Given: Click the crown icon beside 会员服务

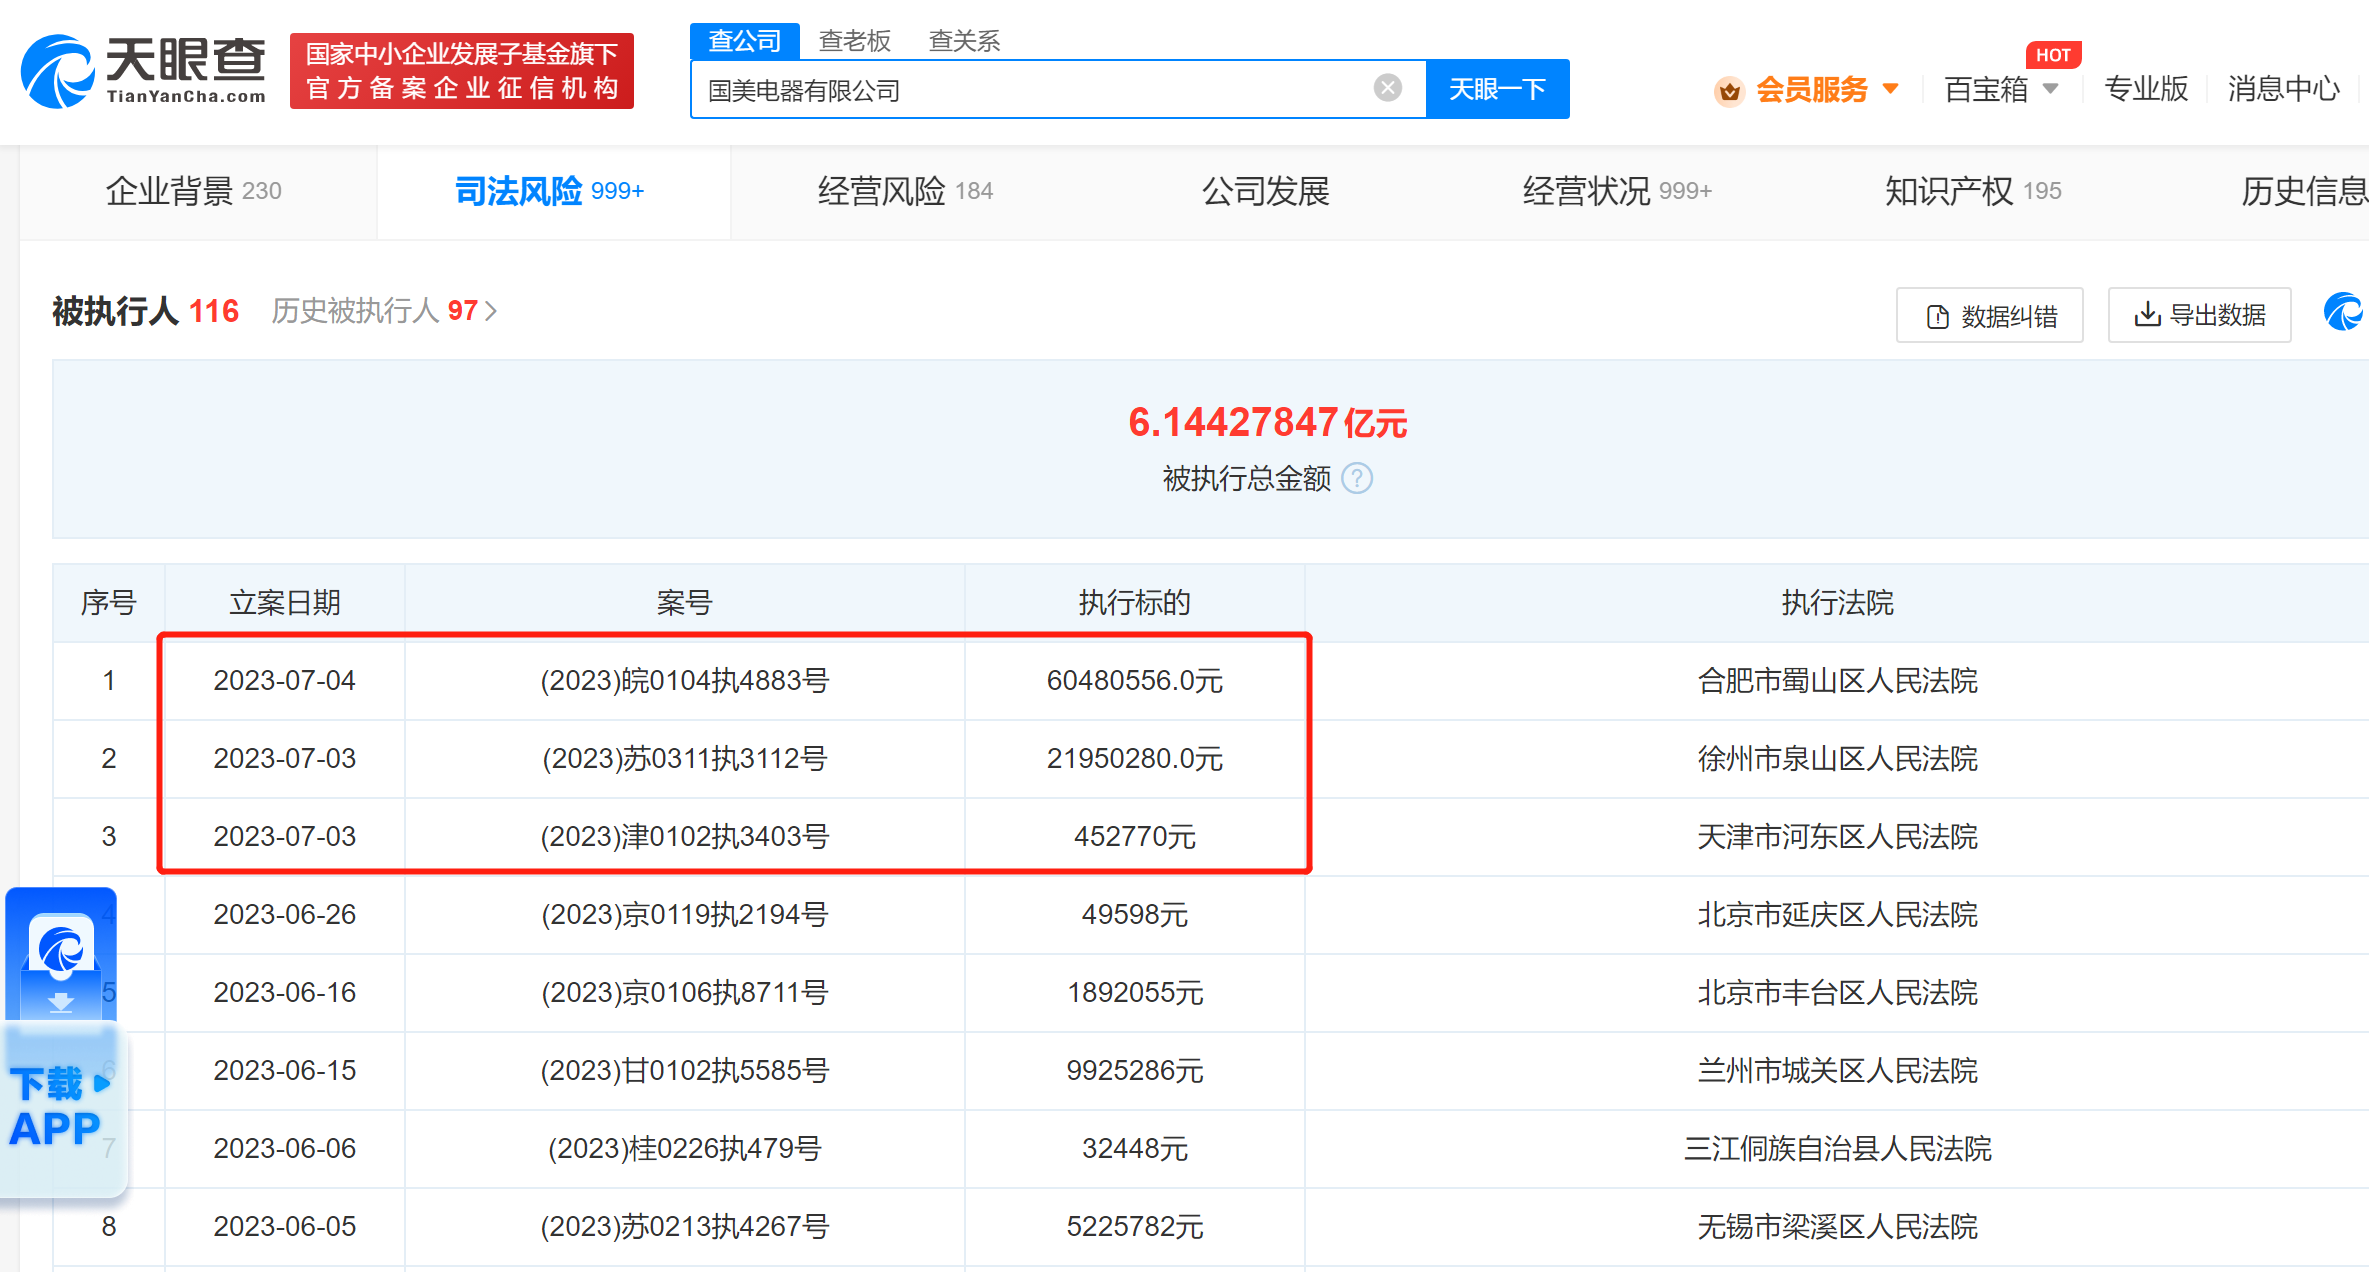Looking at the screenshot, I should (1729, 91).
